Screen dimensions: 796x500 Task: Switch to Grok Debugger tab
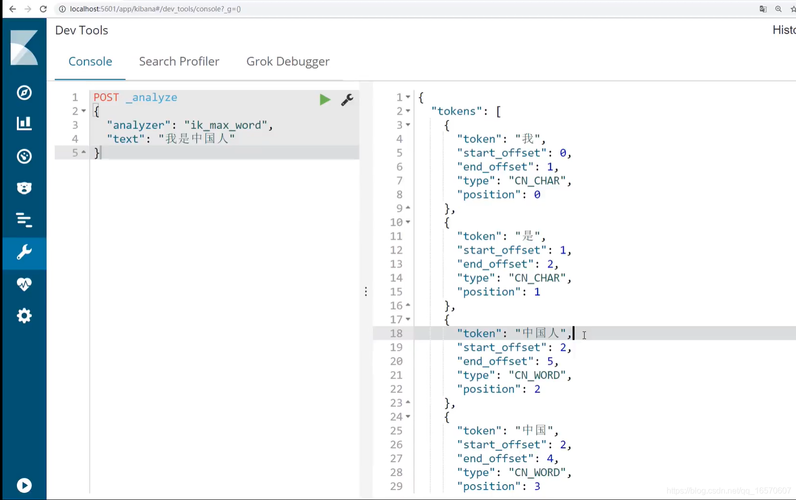tap(288, 61)
